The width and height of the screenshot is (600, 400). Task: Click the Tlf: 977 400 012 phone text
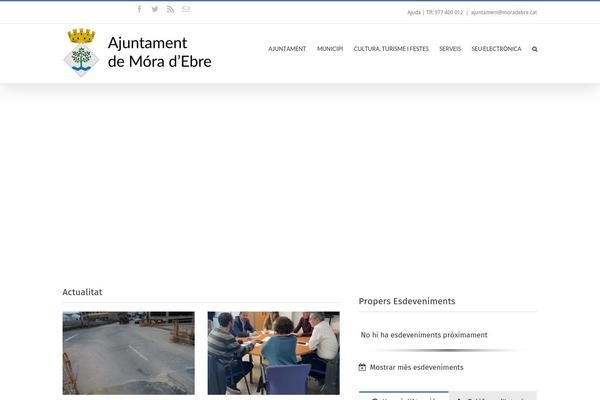445,13
